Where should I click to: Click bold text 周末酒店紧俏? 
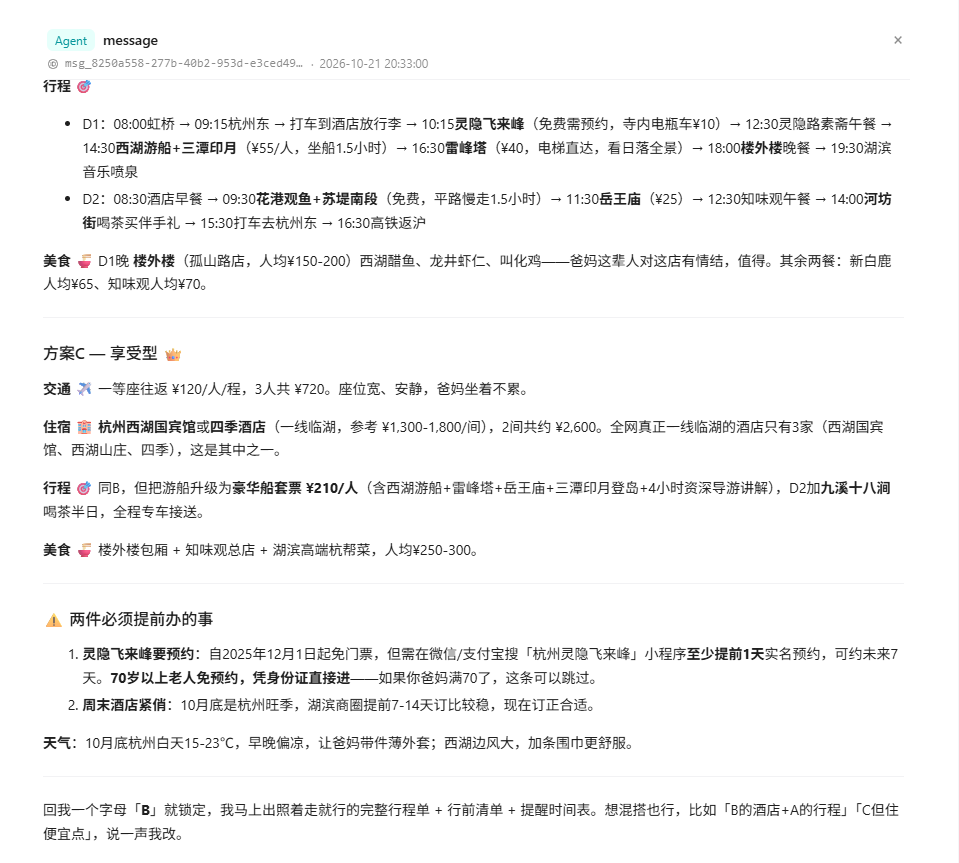click(x=124, y=705)
